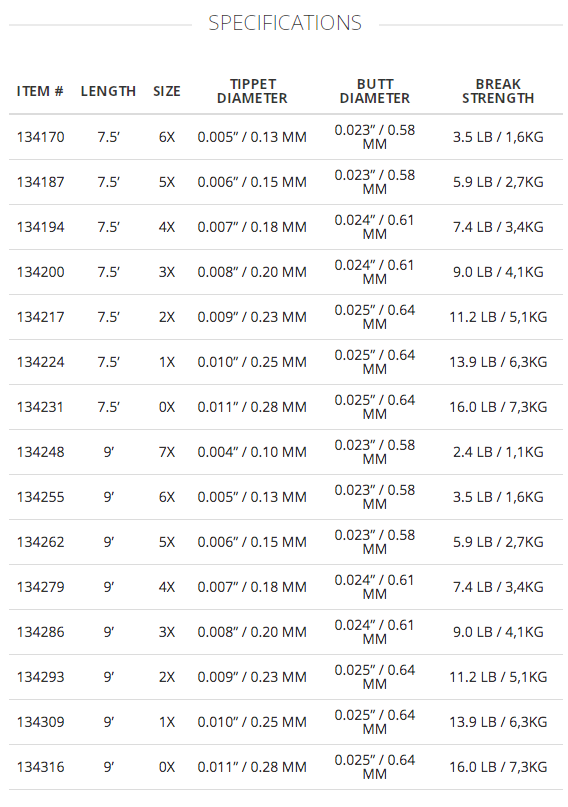Select the TIPPET DIAMETER column header
Screen dimensions: 568x807
pos(252,91)
